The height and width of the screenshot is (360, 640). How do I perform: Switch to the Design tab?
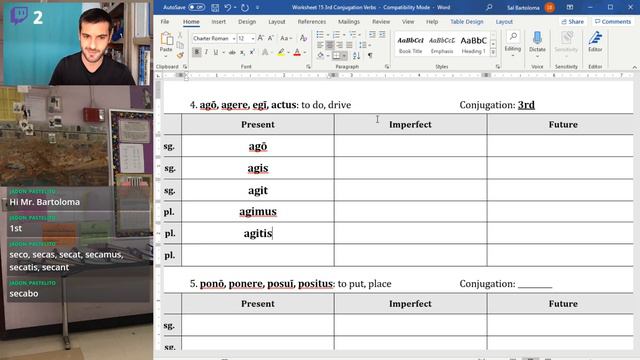point(247,22)
